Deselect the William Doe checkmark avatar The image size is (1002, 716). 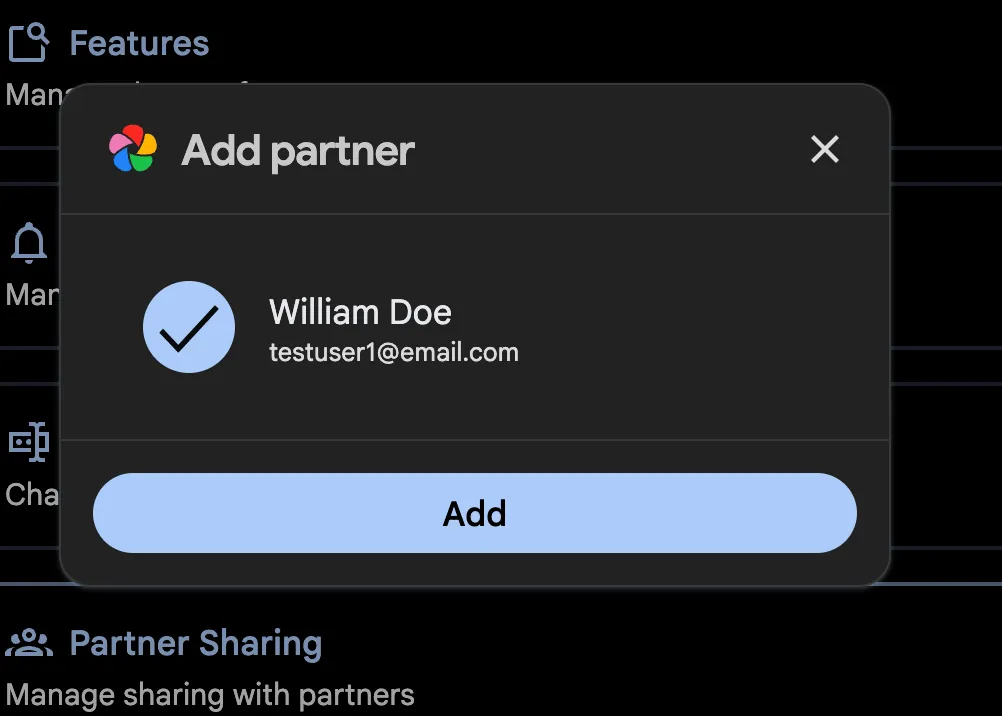click(189, 327)
